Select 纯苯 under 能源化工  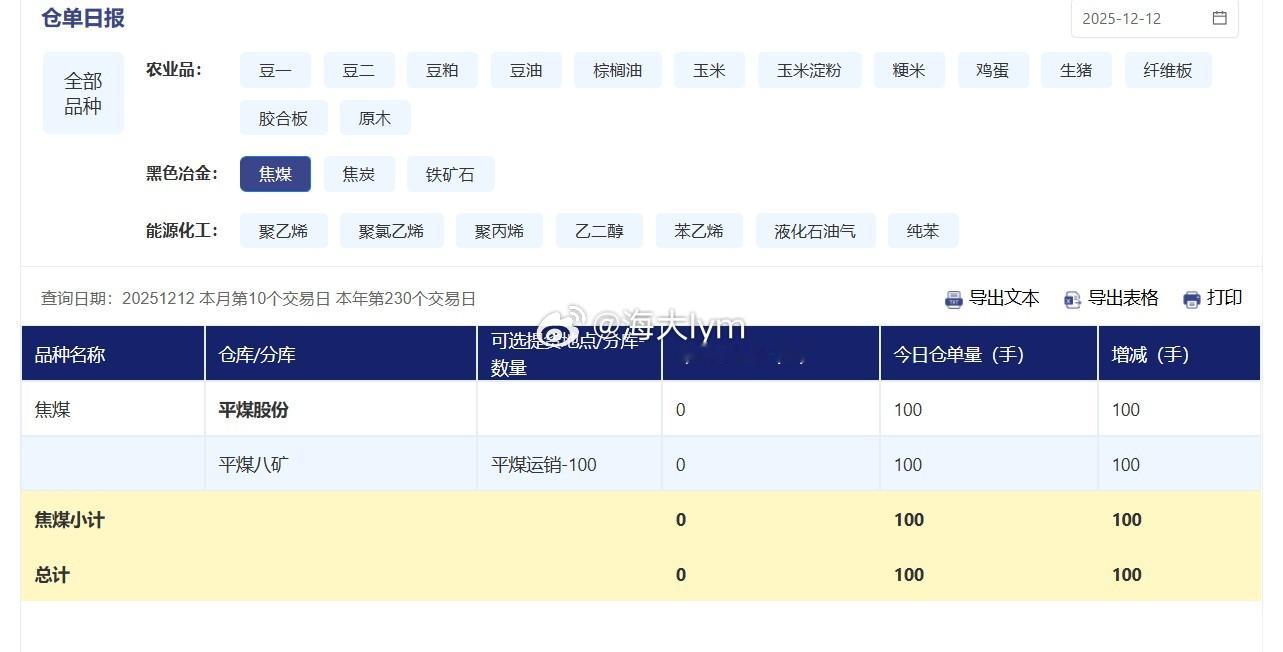922,230
